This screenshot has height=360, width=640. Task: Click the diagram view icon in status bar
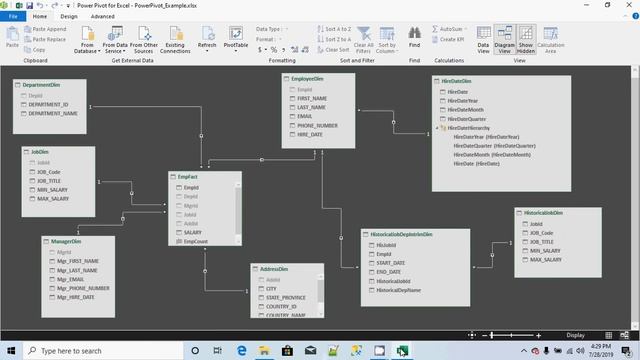pos(624,336)
